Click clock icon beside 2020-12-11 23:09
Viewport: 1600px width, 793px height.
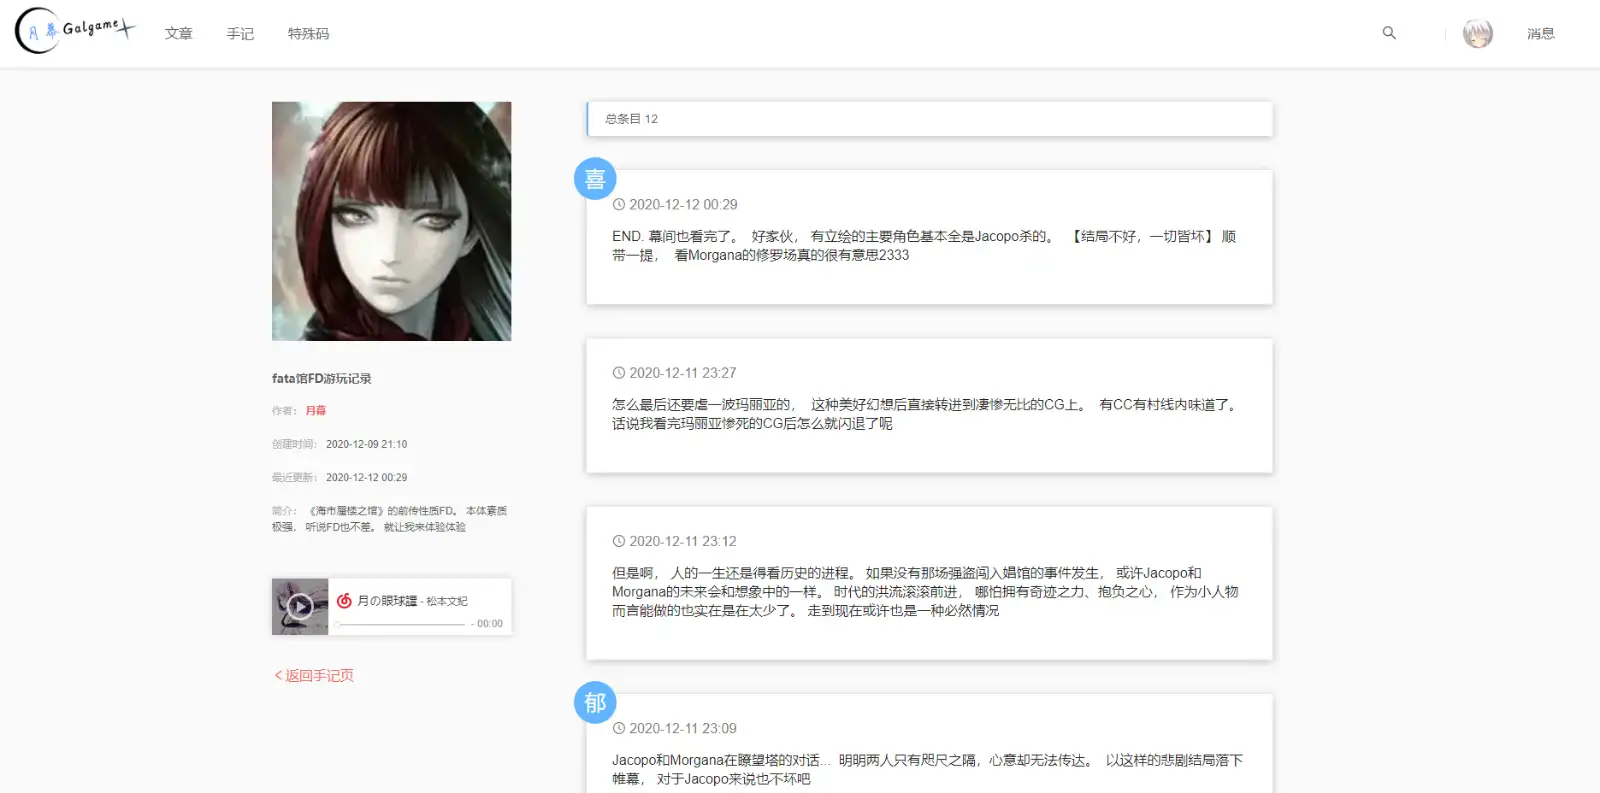coord(619,728)
